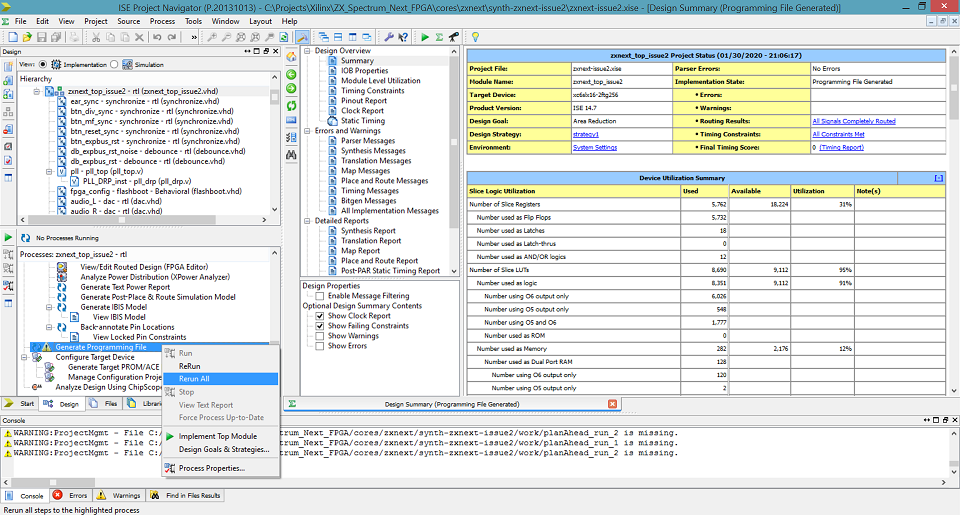Collapse the Detailed Reports node
963x515 pixels.
[307, 221]
